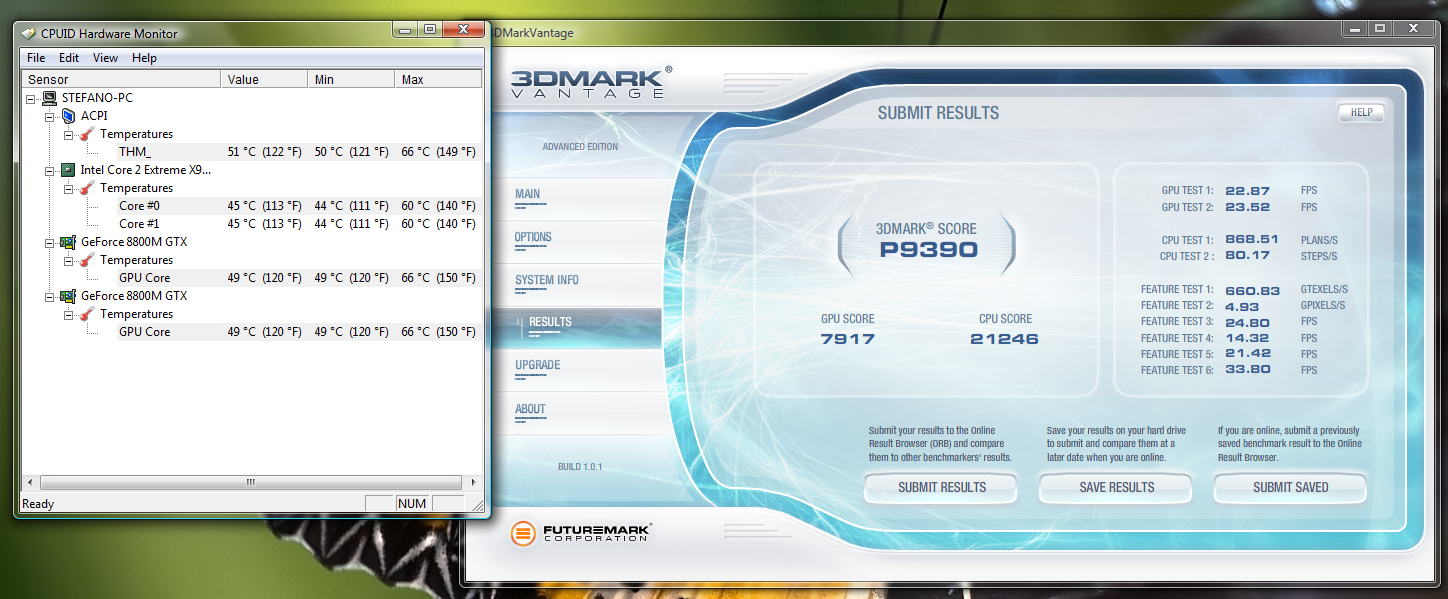Go to the MAIN section in 3DMark Vantage
Screen dimensions: 1448x599
(528, 194)
